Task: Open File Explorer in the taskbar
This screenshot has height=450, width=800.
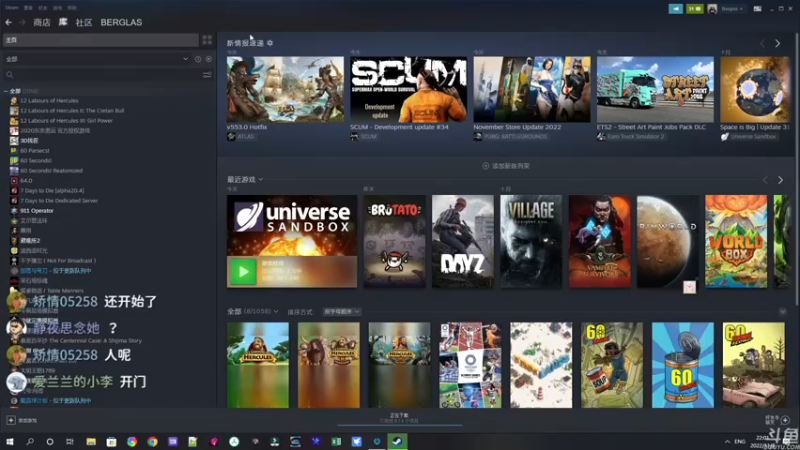Action: pyautogui.click(x=91, y=441)
